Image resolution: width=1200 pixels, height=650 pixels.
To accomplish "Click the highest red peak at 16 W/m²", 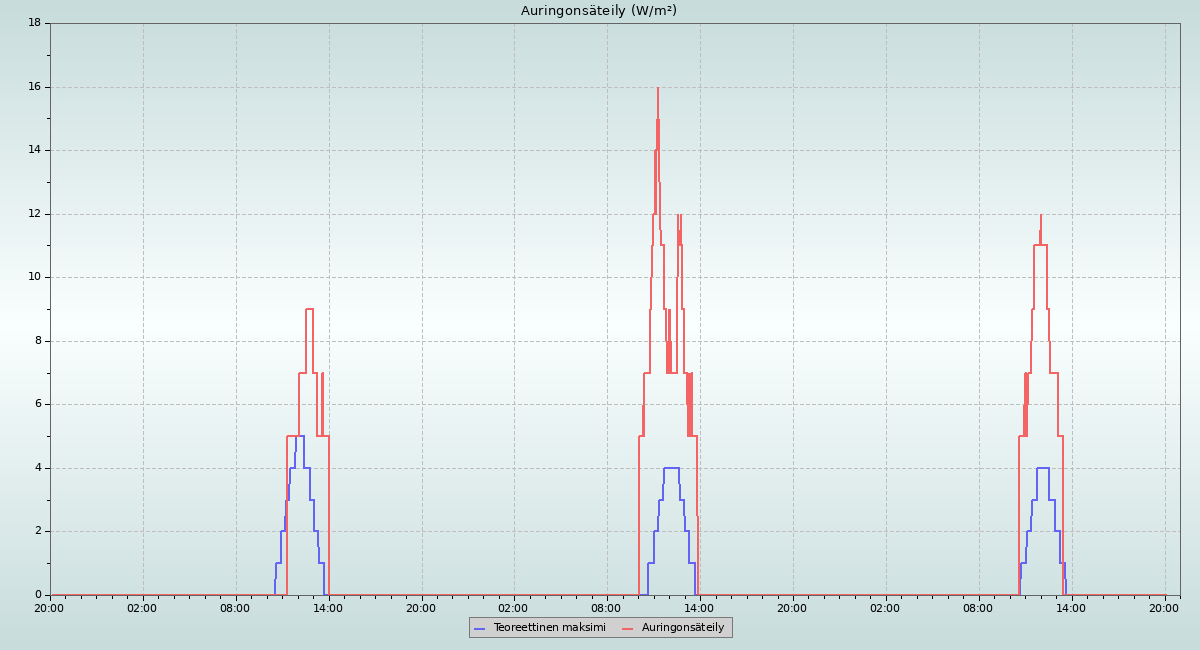I will point(658,89).
